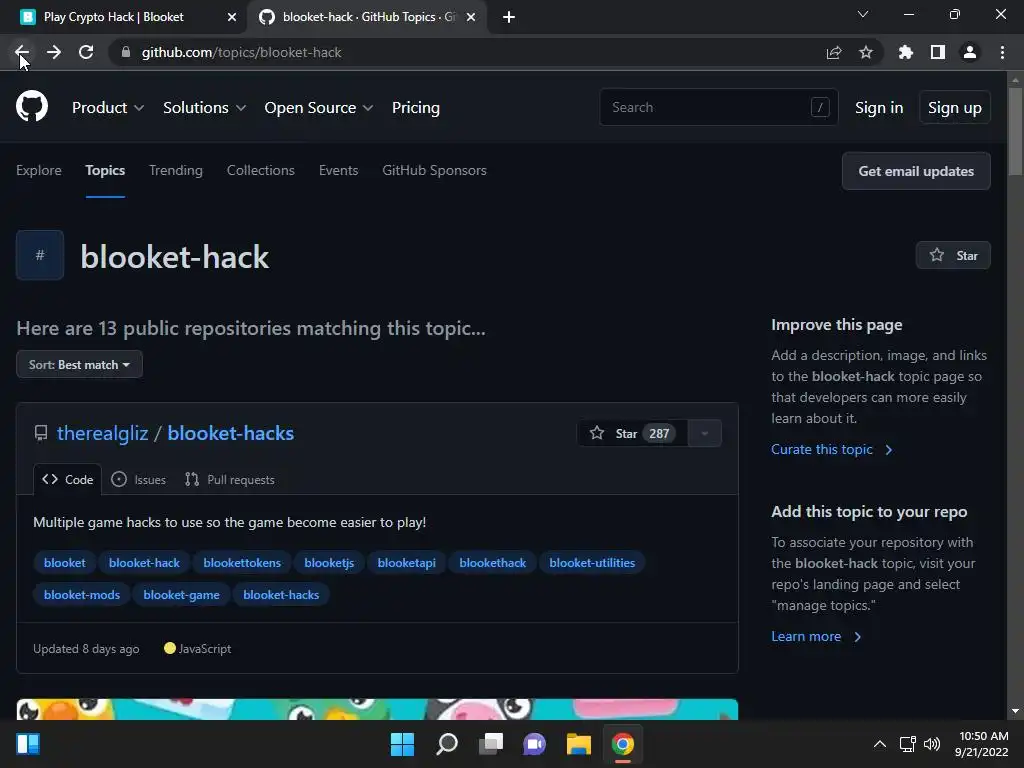Open Chrome side panel icon
The width and height of the screenshot is (1024, 768).
pyautogui.click(x=938, y=52)
